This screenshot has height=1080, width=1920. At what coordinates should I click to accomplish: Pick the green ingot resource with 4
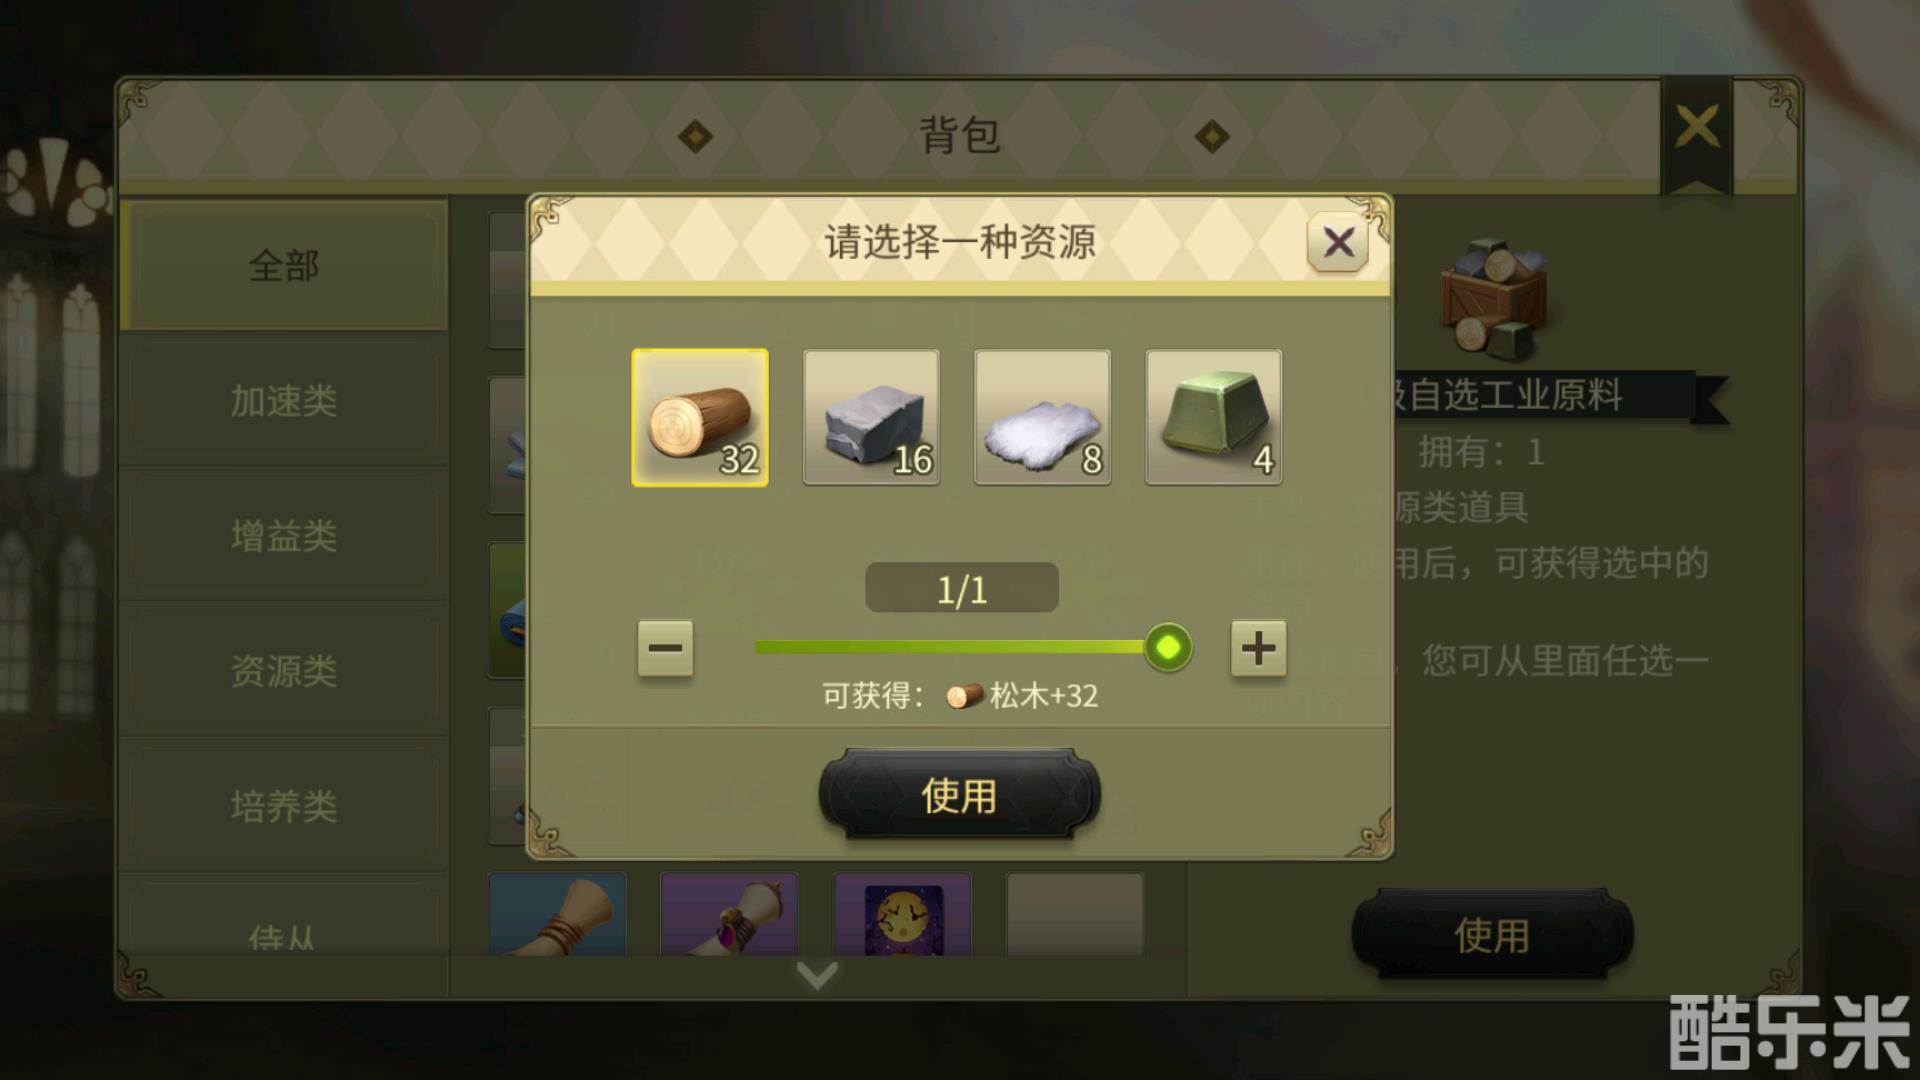[1213, 418]
